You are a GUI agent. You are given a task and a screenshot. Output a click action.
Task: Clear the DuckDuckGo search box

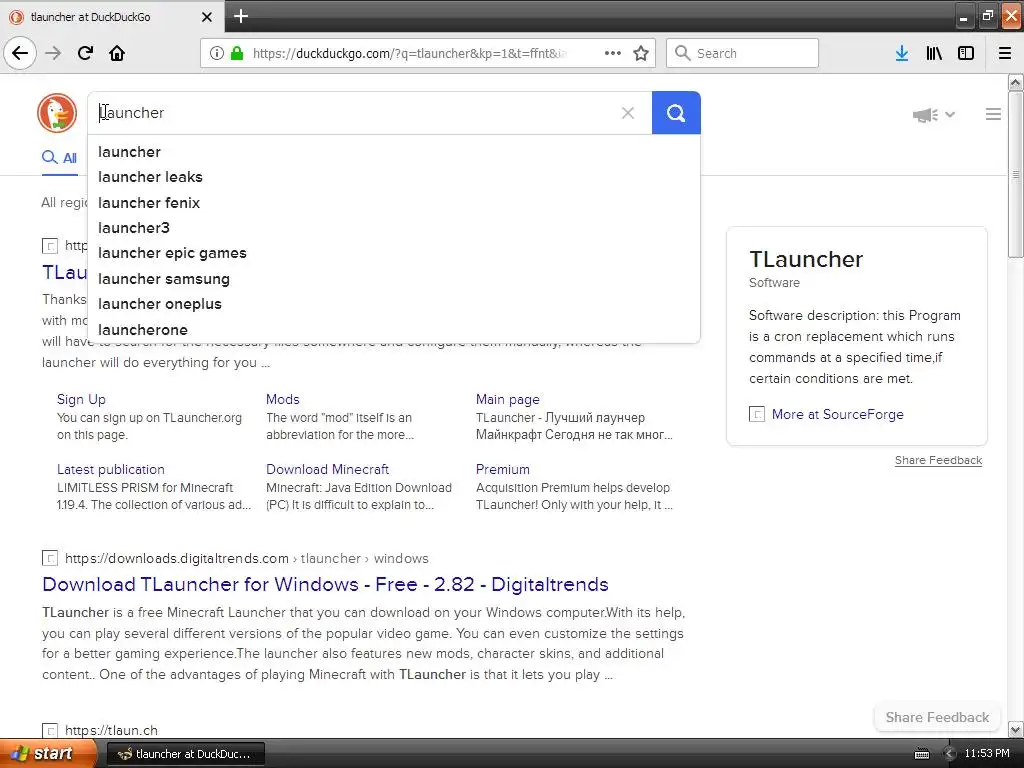(x=628, y=113)
